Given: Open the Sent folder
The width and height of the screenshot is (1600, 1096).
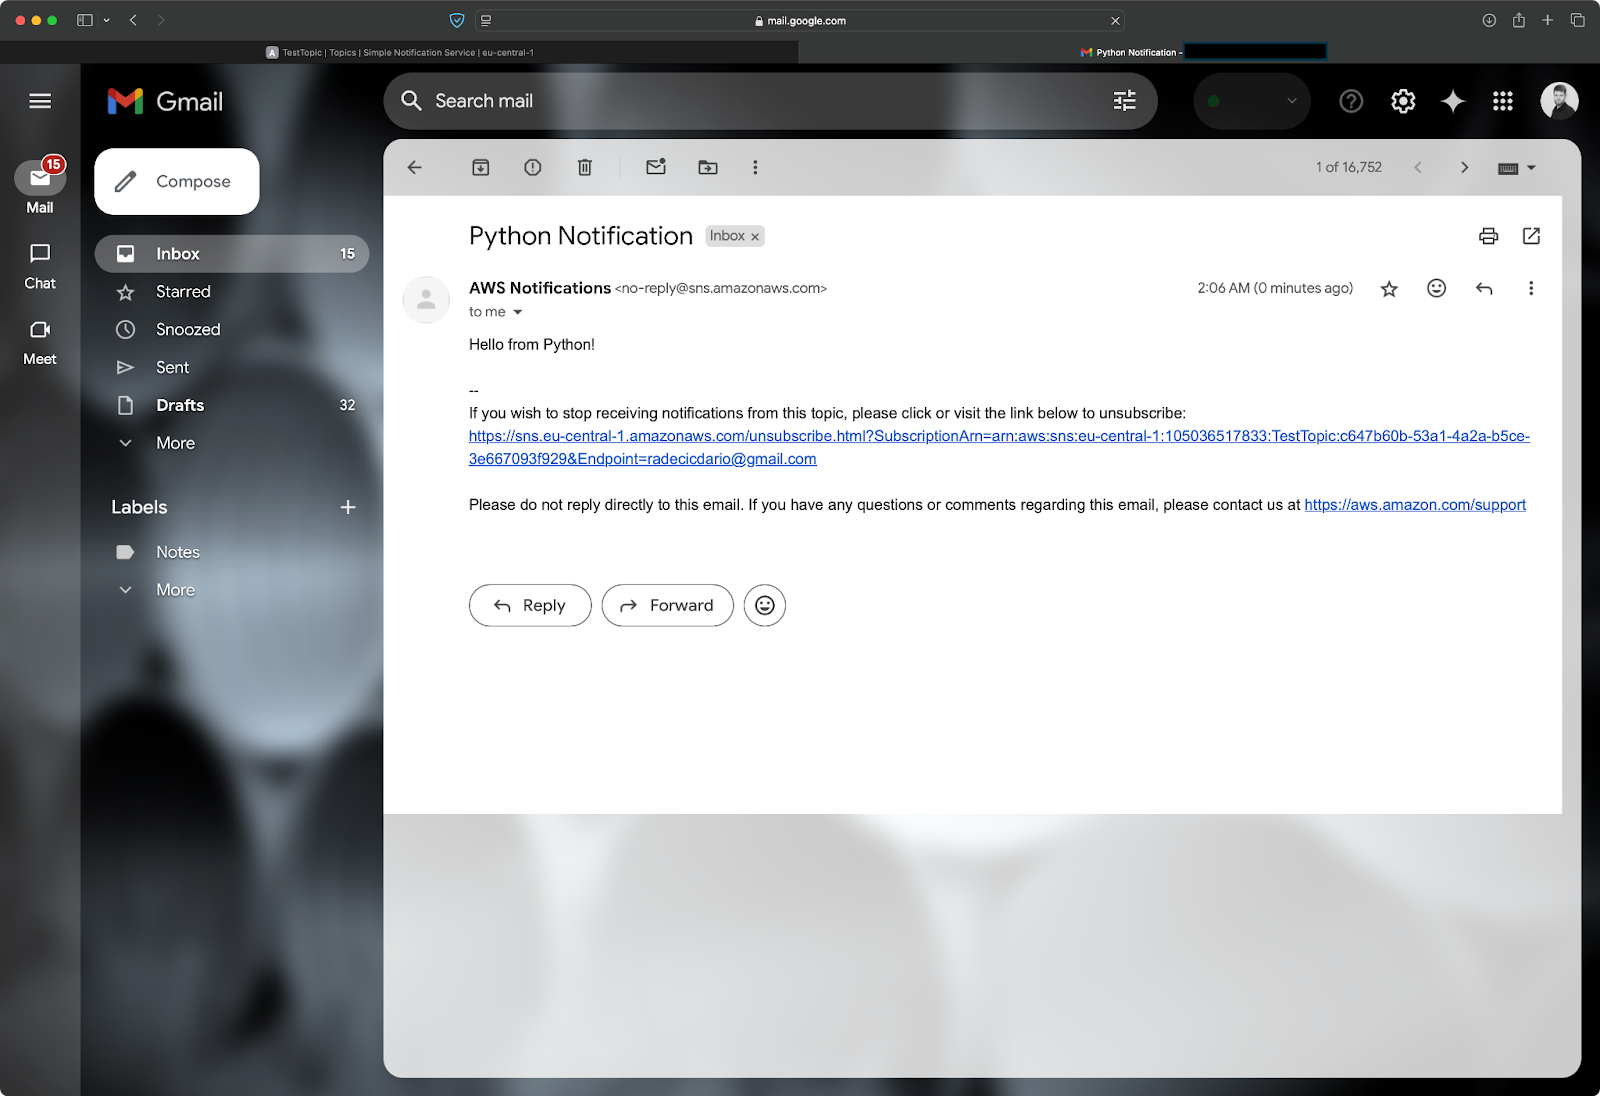Looking at the screenshot, I should click(232, 368).
